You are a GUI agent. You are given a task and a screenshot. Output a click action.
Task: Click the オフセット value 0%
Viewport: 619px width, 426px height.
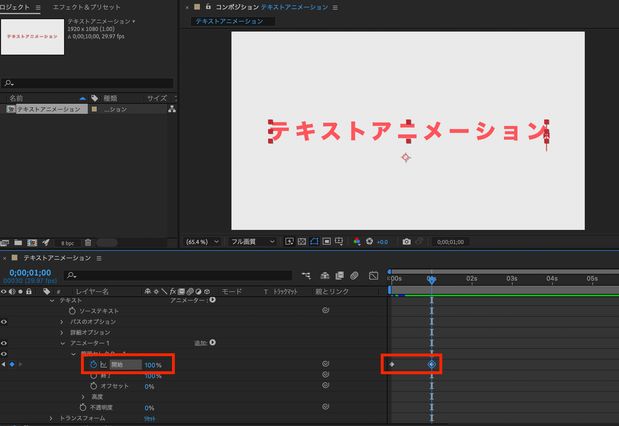click(x=149, y=387)
